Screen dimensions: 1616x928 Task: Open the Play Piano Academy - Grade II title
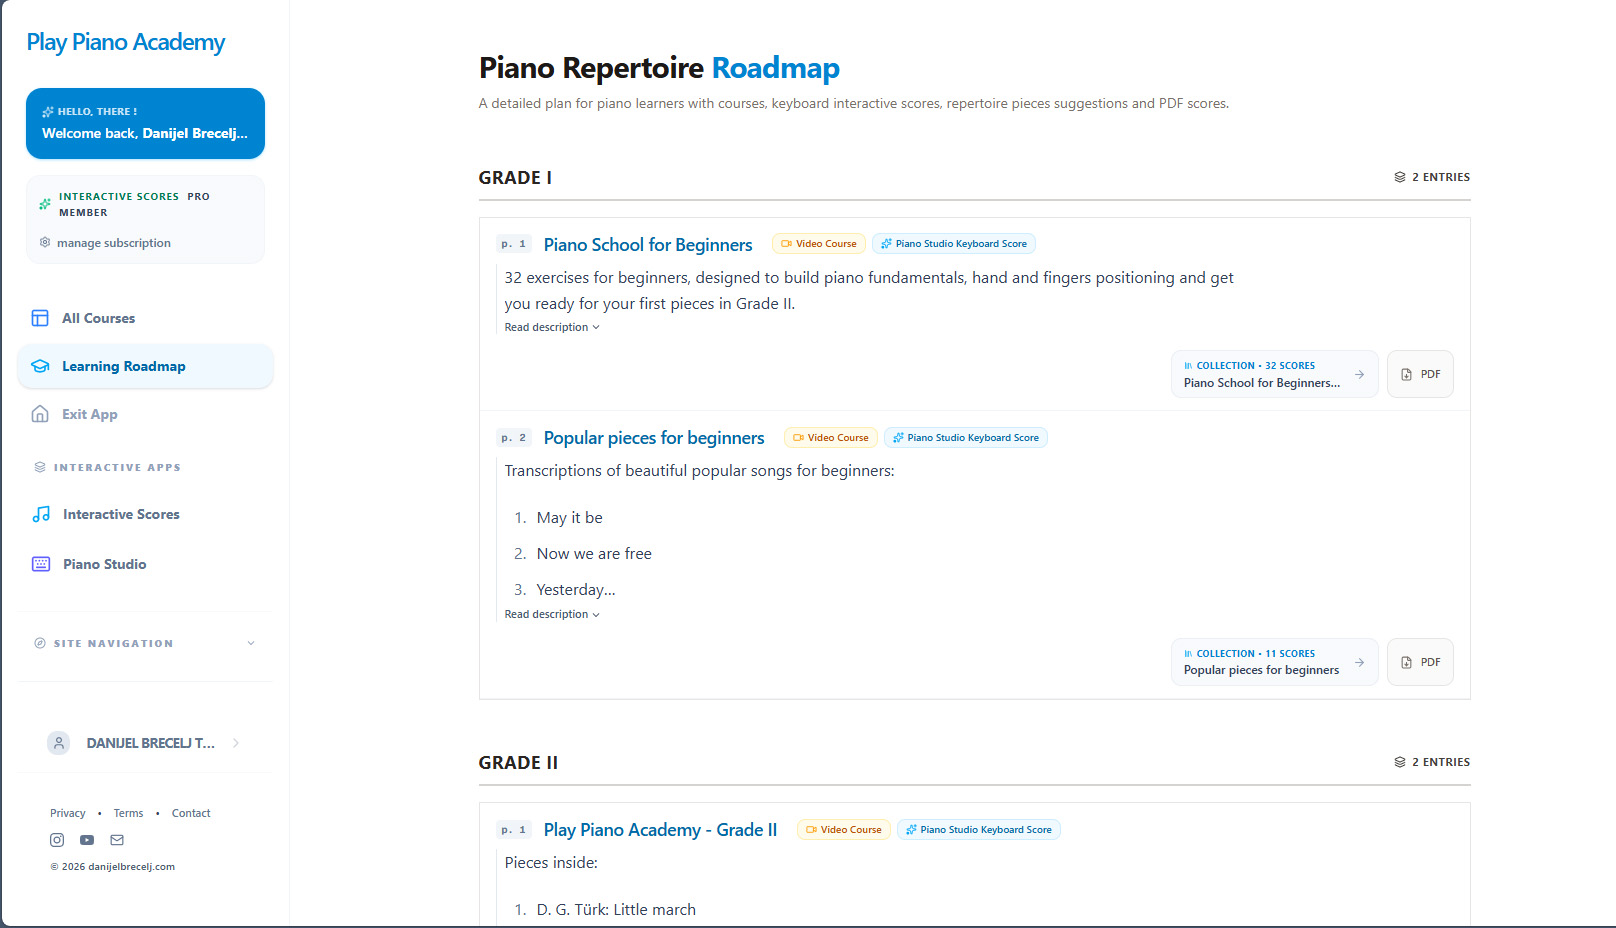pos(660,830)
